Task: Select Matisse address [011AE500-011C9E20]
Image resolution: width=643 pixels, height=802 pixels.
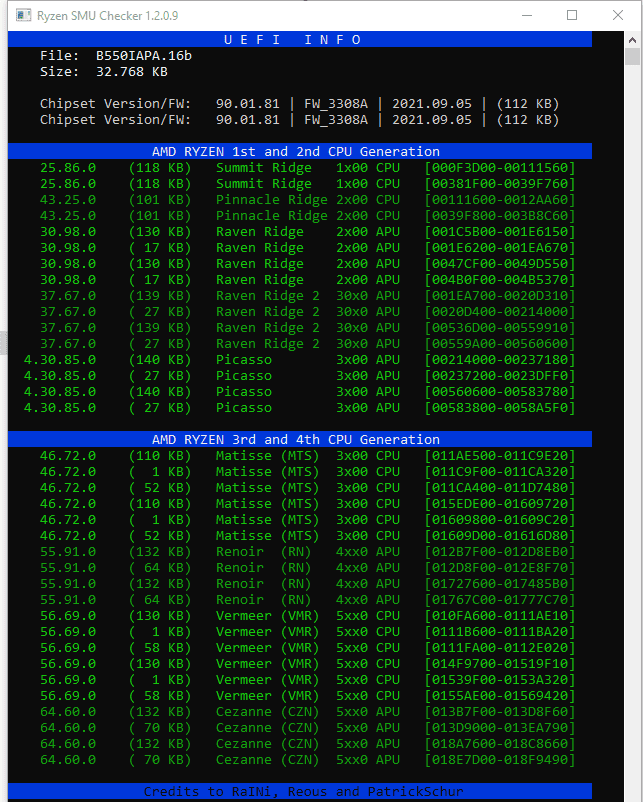Action: tap(500, 456)
